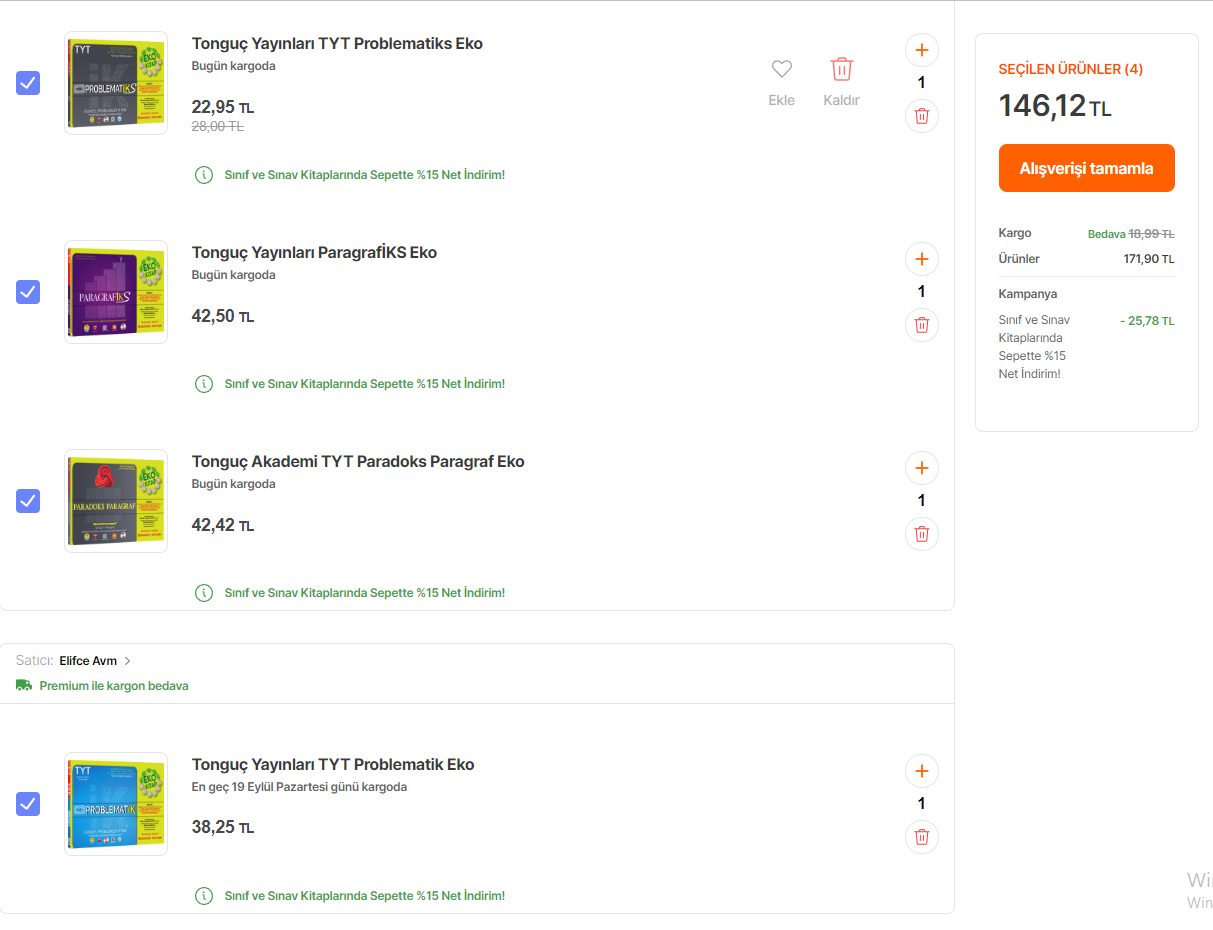The width and height of the screenshot is (1213, 930).
Task: Click the ParagrafİKS Eko book thumbnail
Action: (x=116, y=292)
